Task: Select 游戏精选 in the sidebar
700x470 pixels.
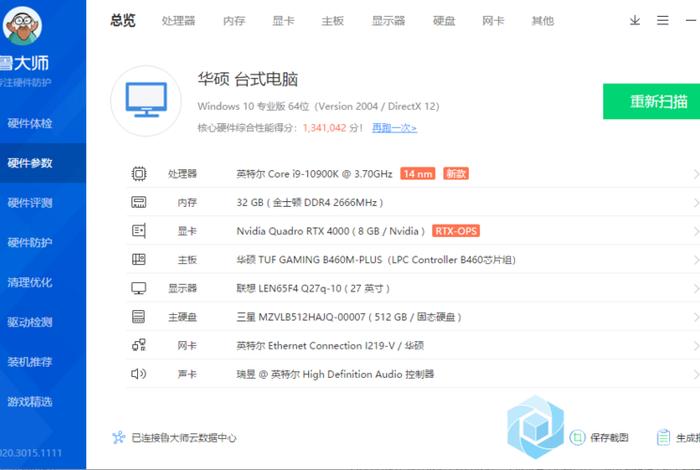Action: click(x=43, y=401)
